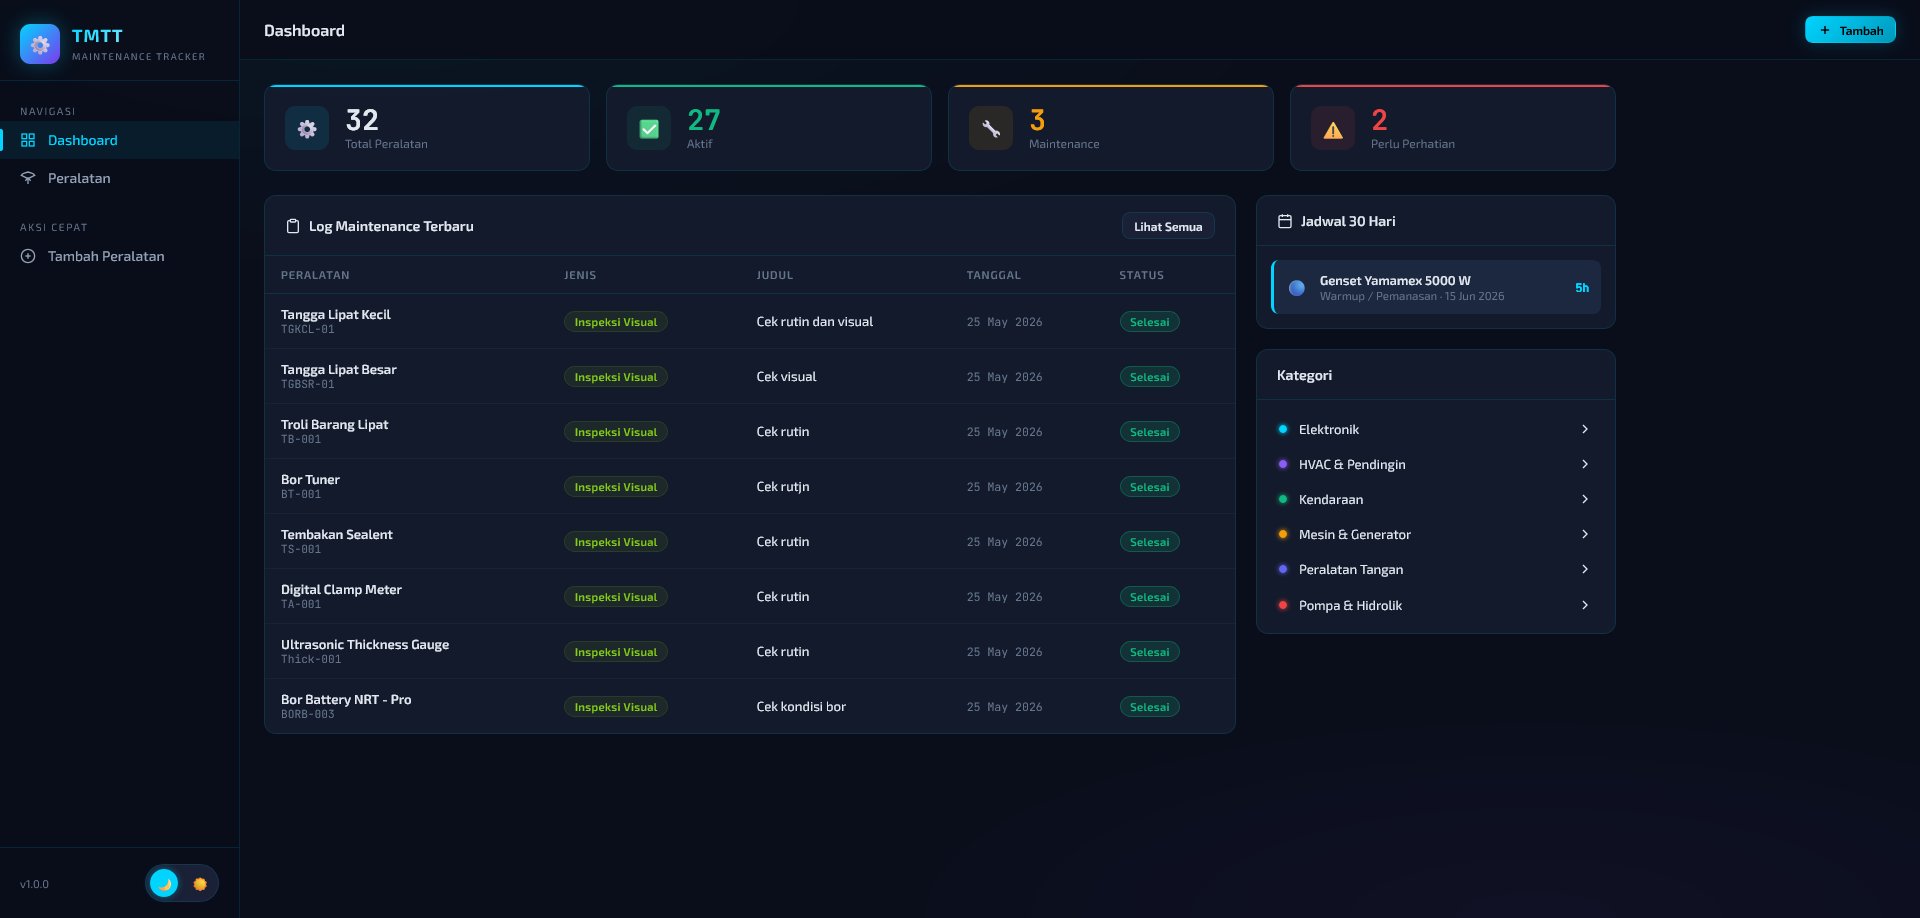This screenshot has width=1920, height=918.
Task: Select the Digital Clamp Meter row name
Action: tap(341, 590)
